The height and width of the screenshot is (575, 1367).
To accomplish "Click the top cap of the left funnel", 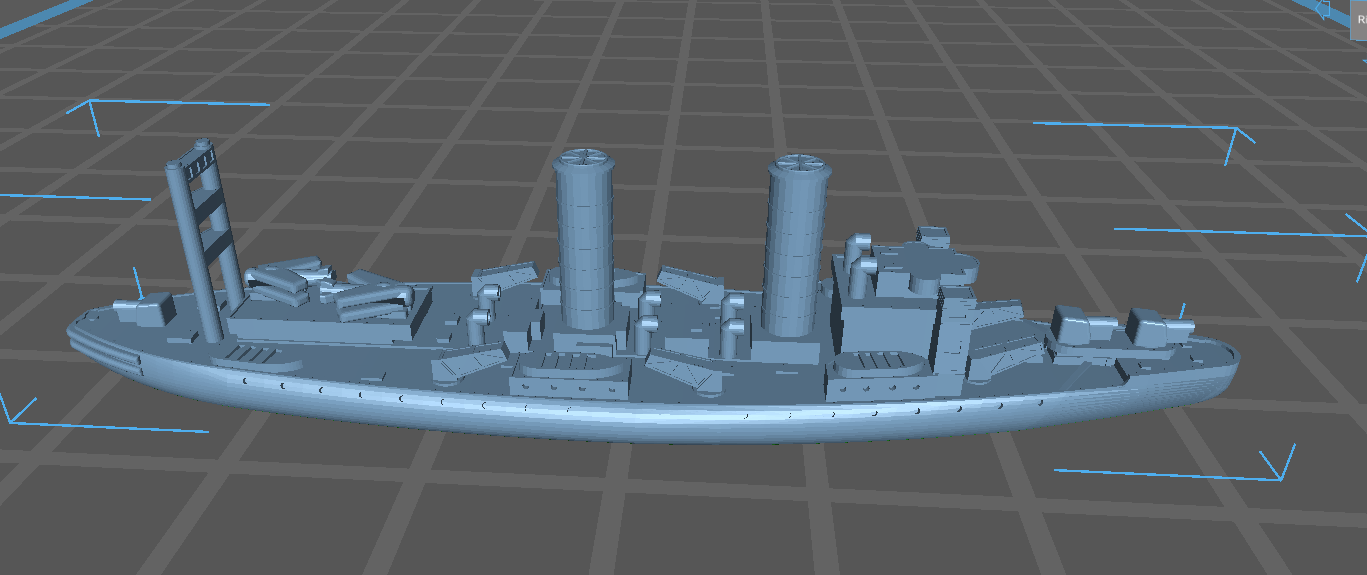I will 587,159.
